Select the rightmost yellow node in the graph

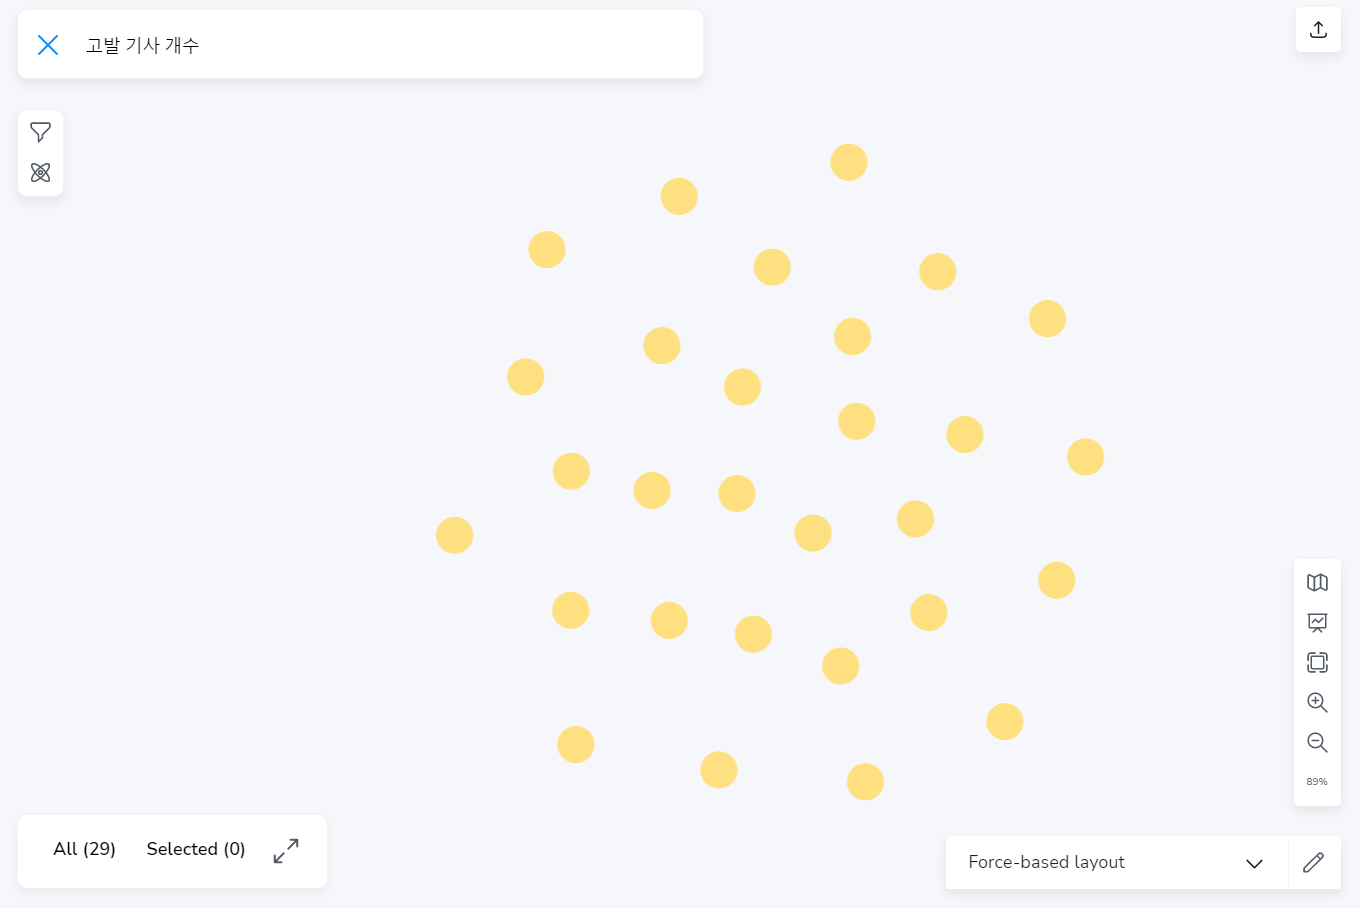(1085, 457)
